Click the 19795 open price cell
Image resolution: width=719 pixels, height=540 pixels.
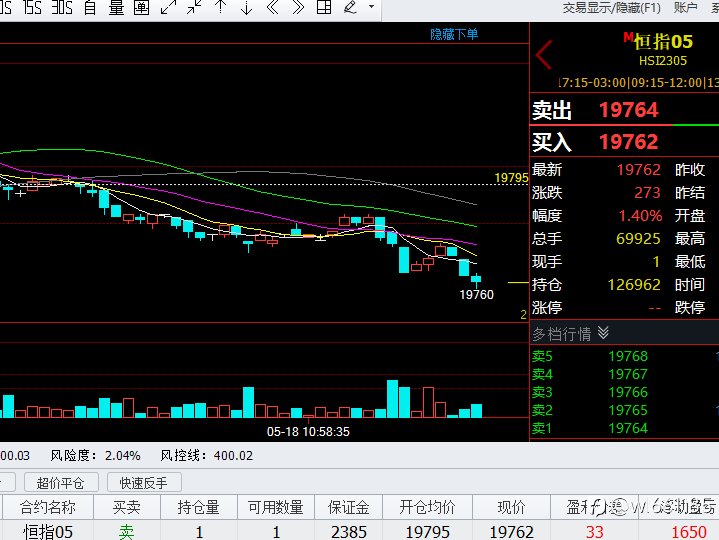(427, 532)
